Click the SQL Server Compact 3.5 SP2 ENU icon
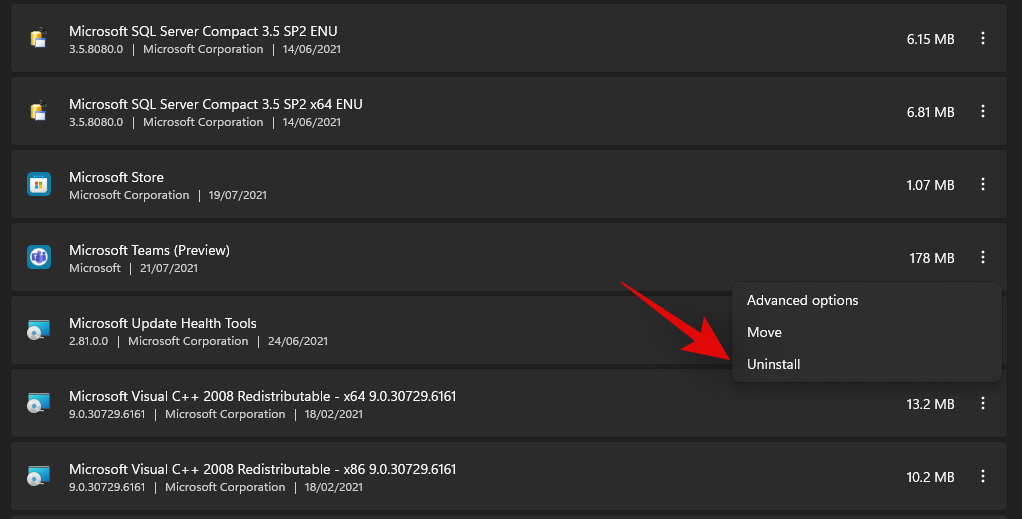The width and height of the screenshot is (1022, 519). tap(39, 38)
